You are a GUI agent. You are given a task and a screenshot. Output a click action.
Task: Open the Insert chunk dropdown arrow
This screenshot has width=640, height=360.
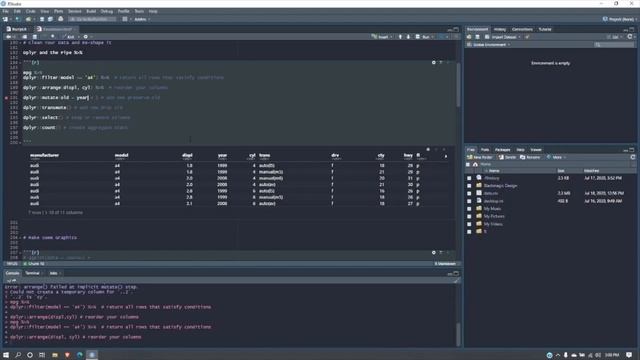391,37
